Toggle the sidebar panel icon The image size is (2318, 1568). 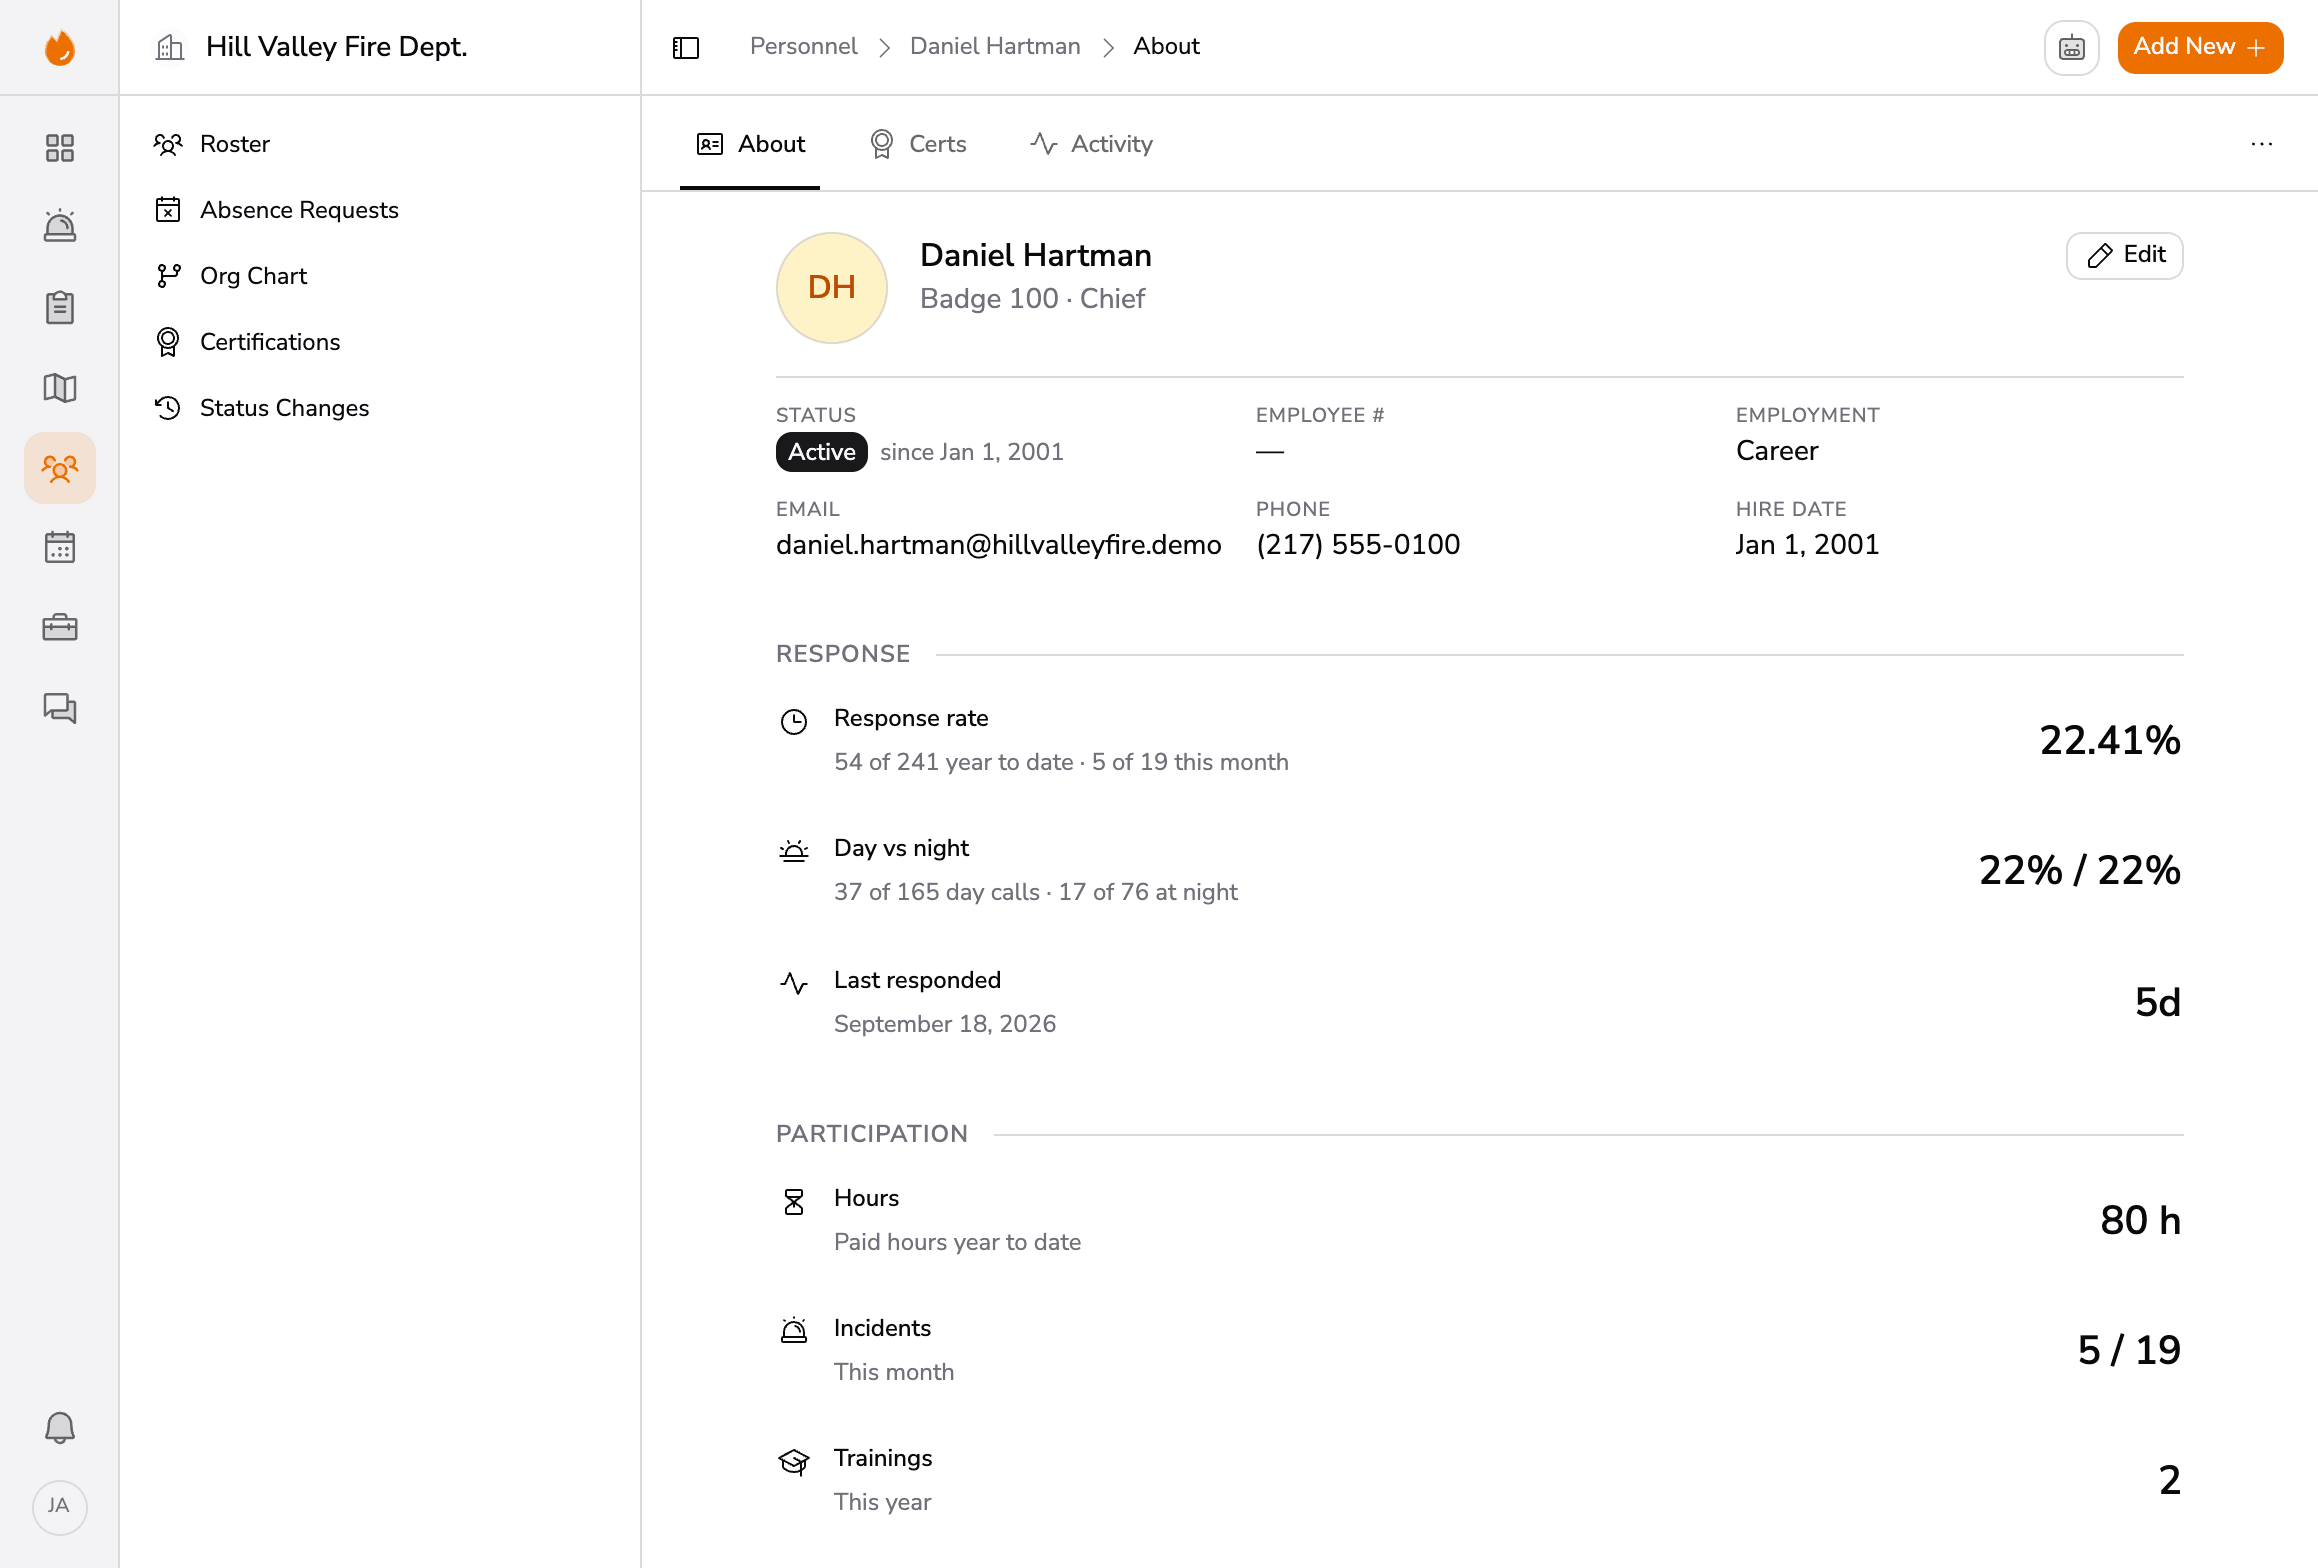click(686, 47)
